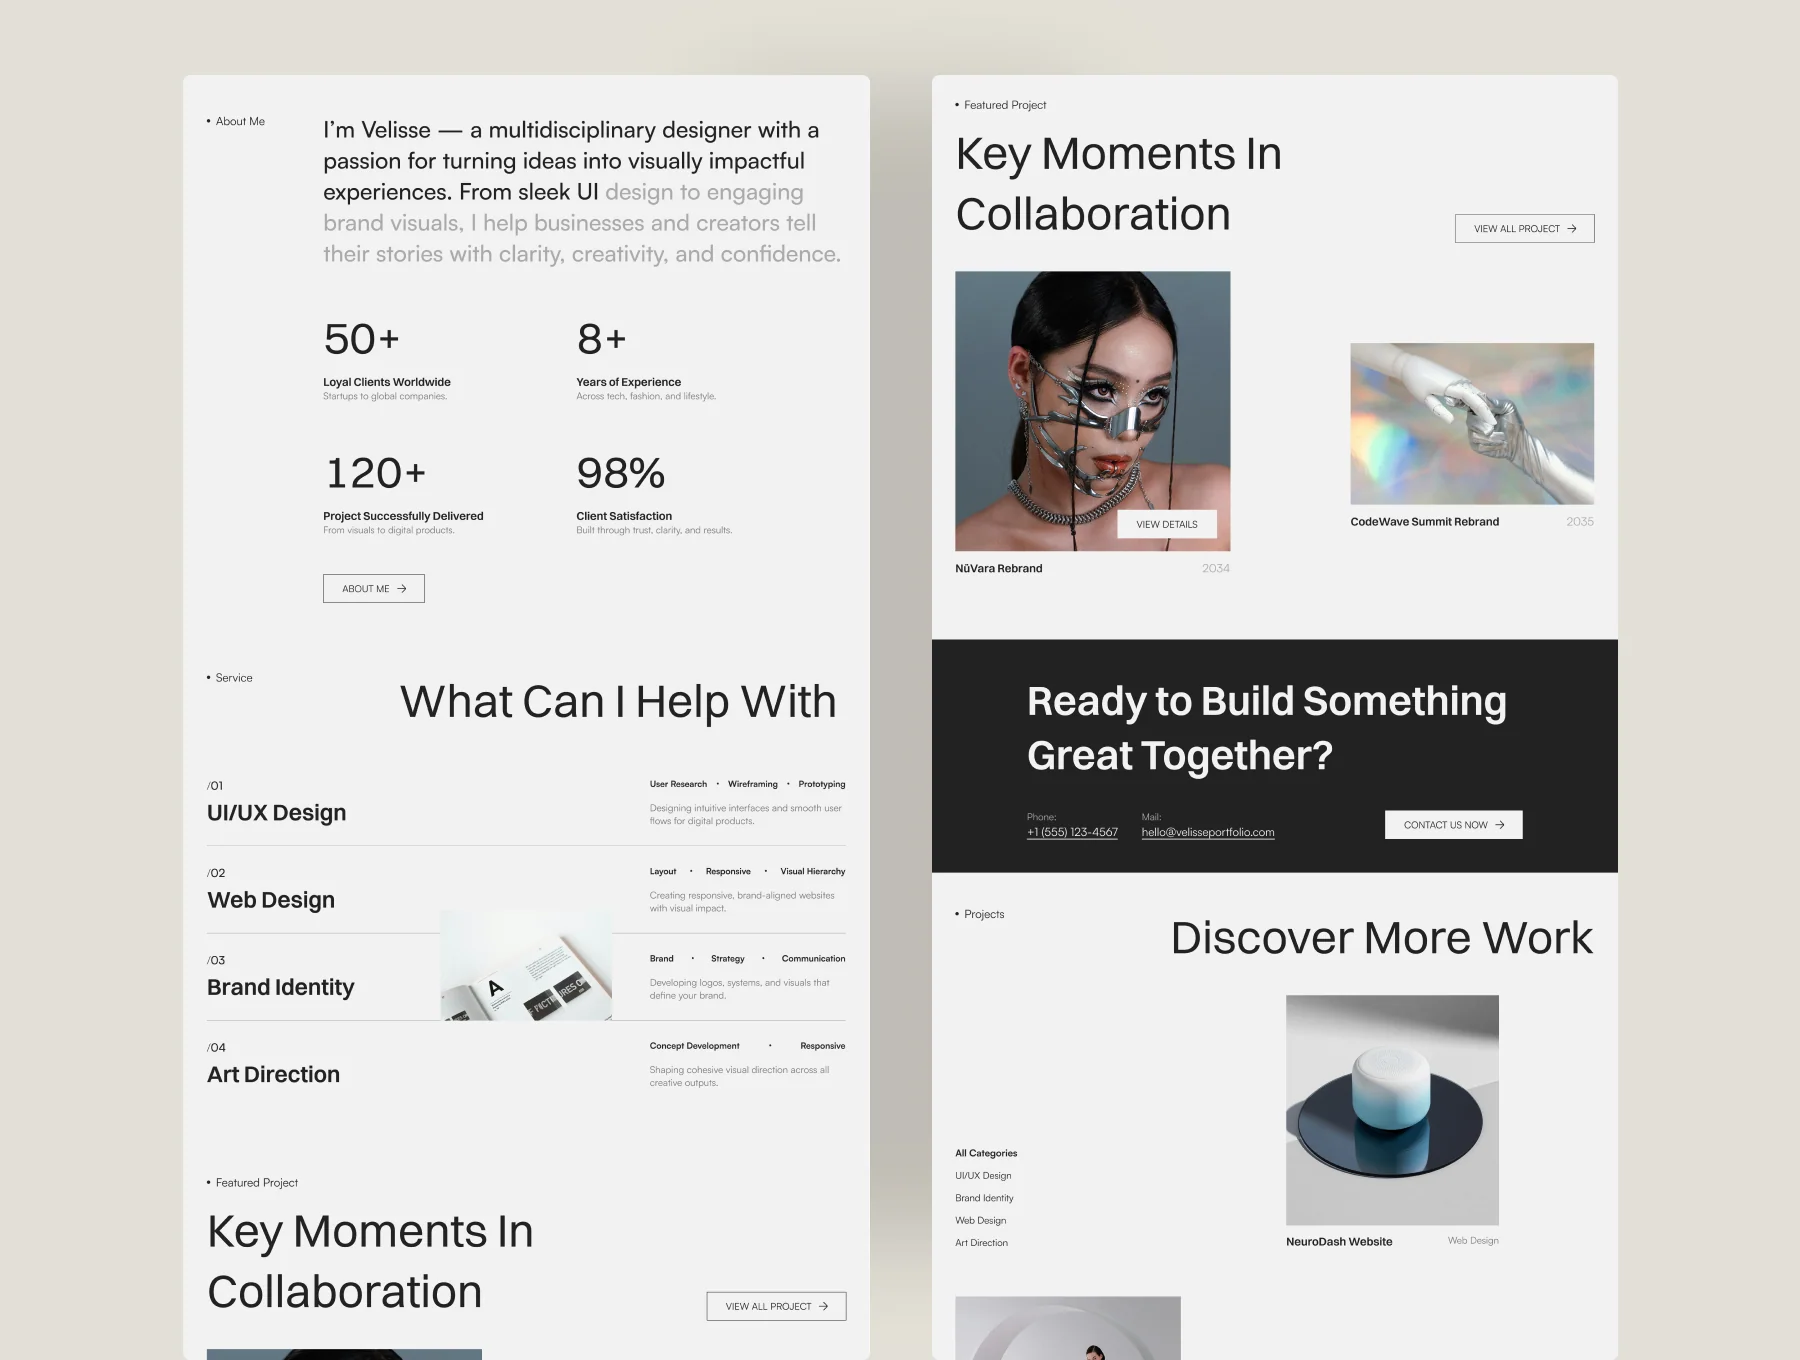Filter projects by Art Direction under All Categories

pos(981,1243)
